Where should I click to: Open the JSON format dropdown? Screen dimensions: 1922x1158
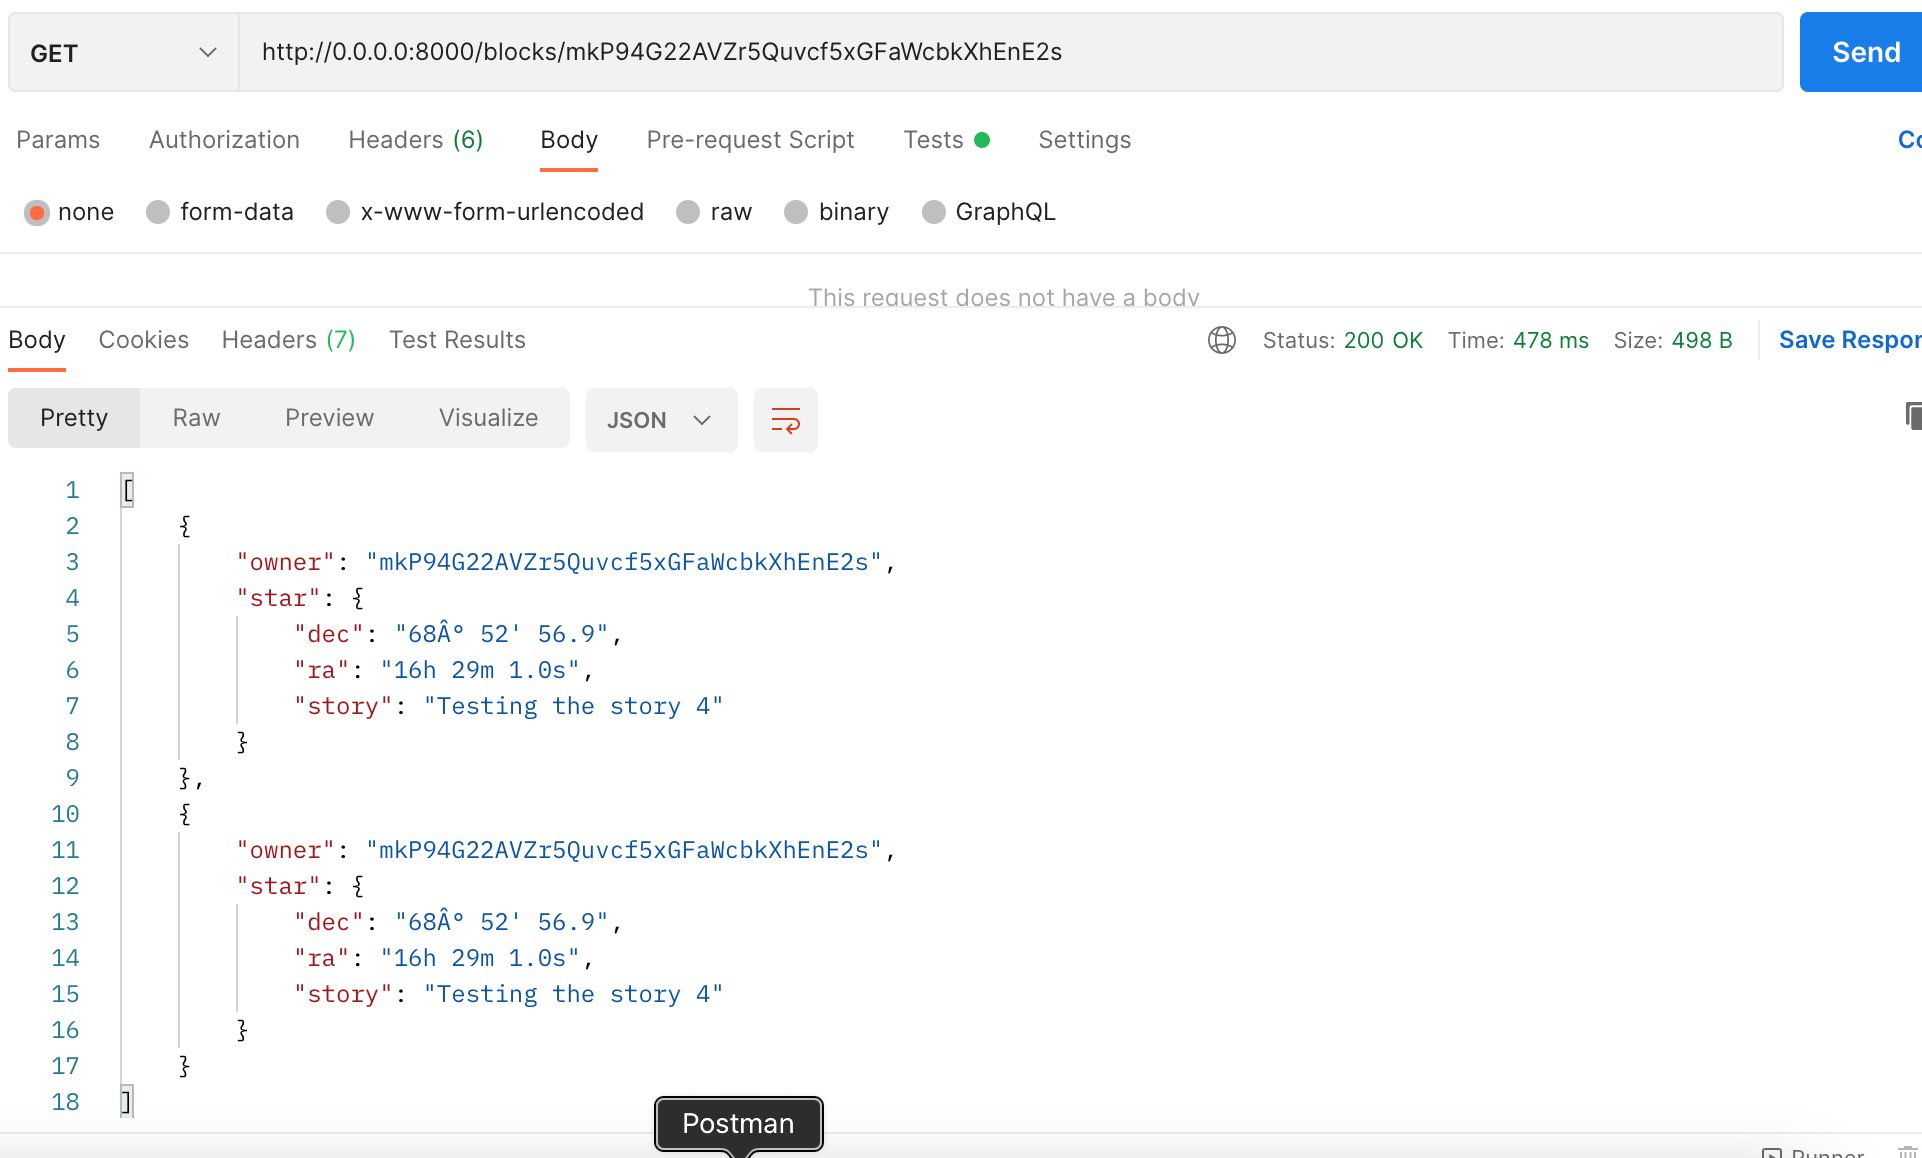661,420
